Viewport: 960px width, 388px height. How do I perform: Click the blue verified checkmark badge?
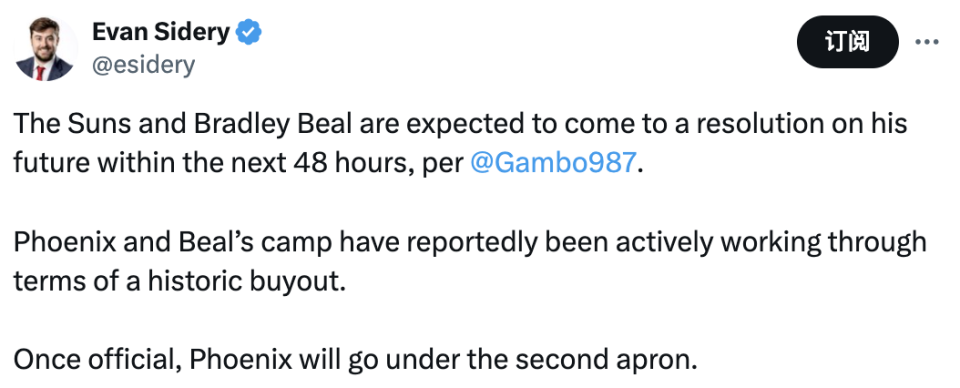point(249,32)
